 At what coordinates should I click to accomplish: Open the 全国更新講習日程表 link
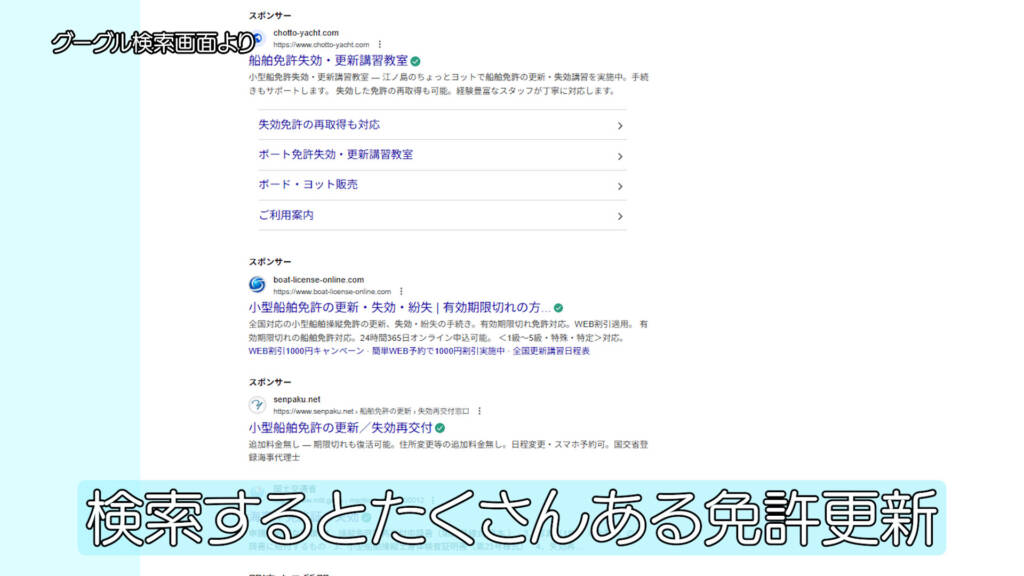pyautogui.click(x=551, y=351)
